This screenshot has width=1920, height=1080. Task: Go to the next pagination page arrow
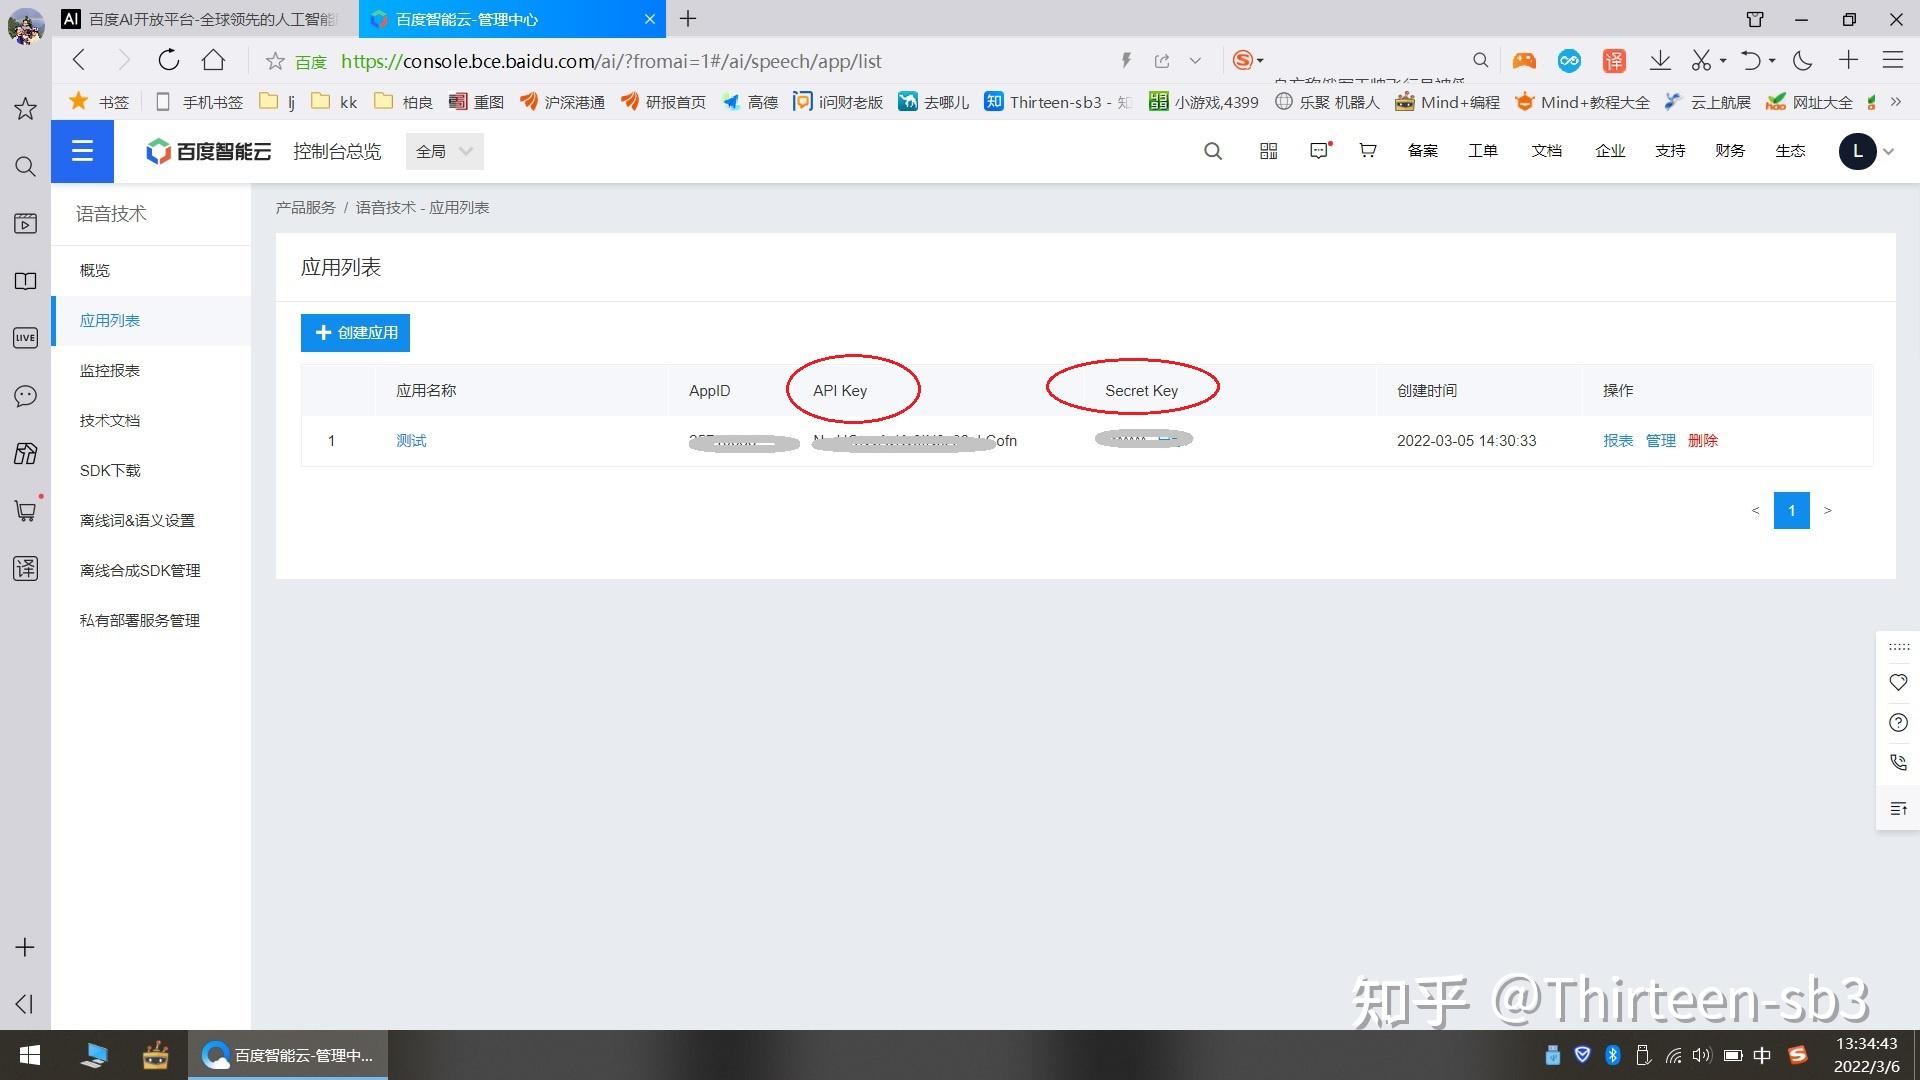coord(1827,511)
